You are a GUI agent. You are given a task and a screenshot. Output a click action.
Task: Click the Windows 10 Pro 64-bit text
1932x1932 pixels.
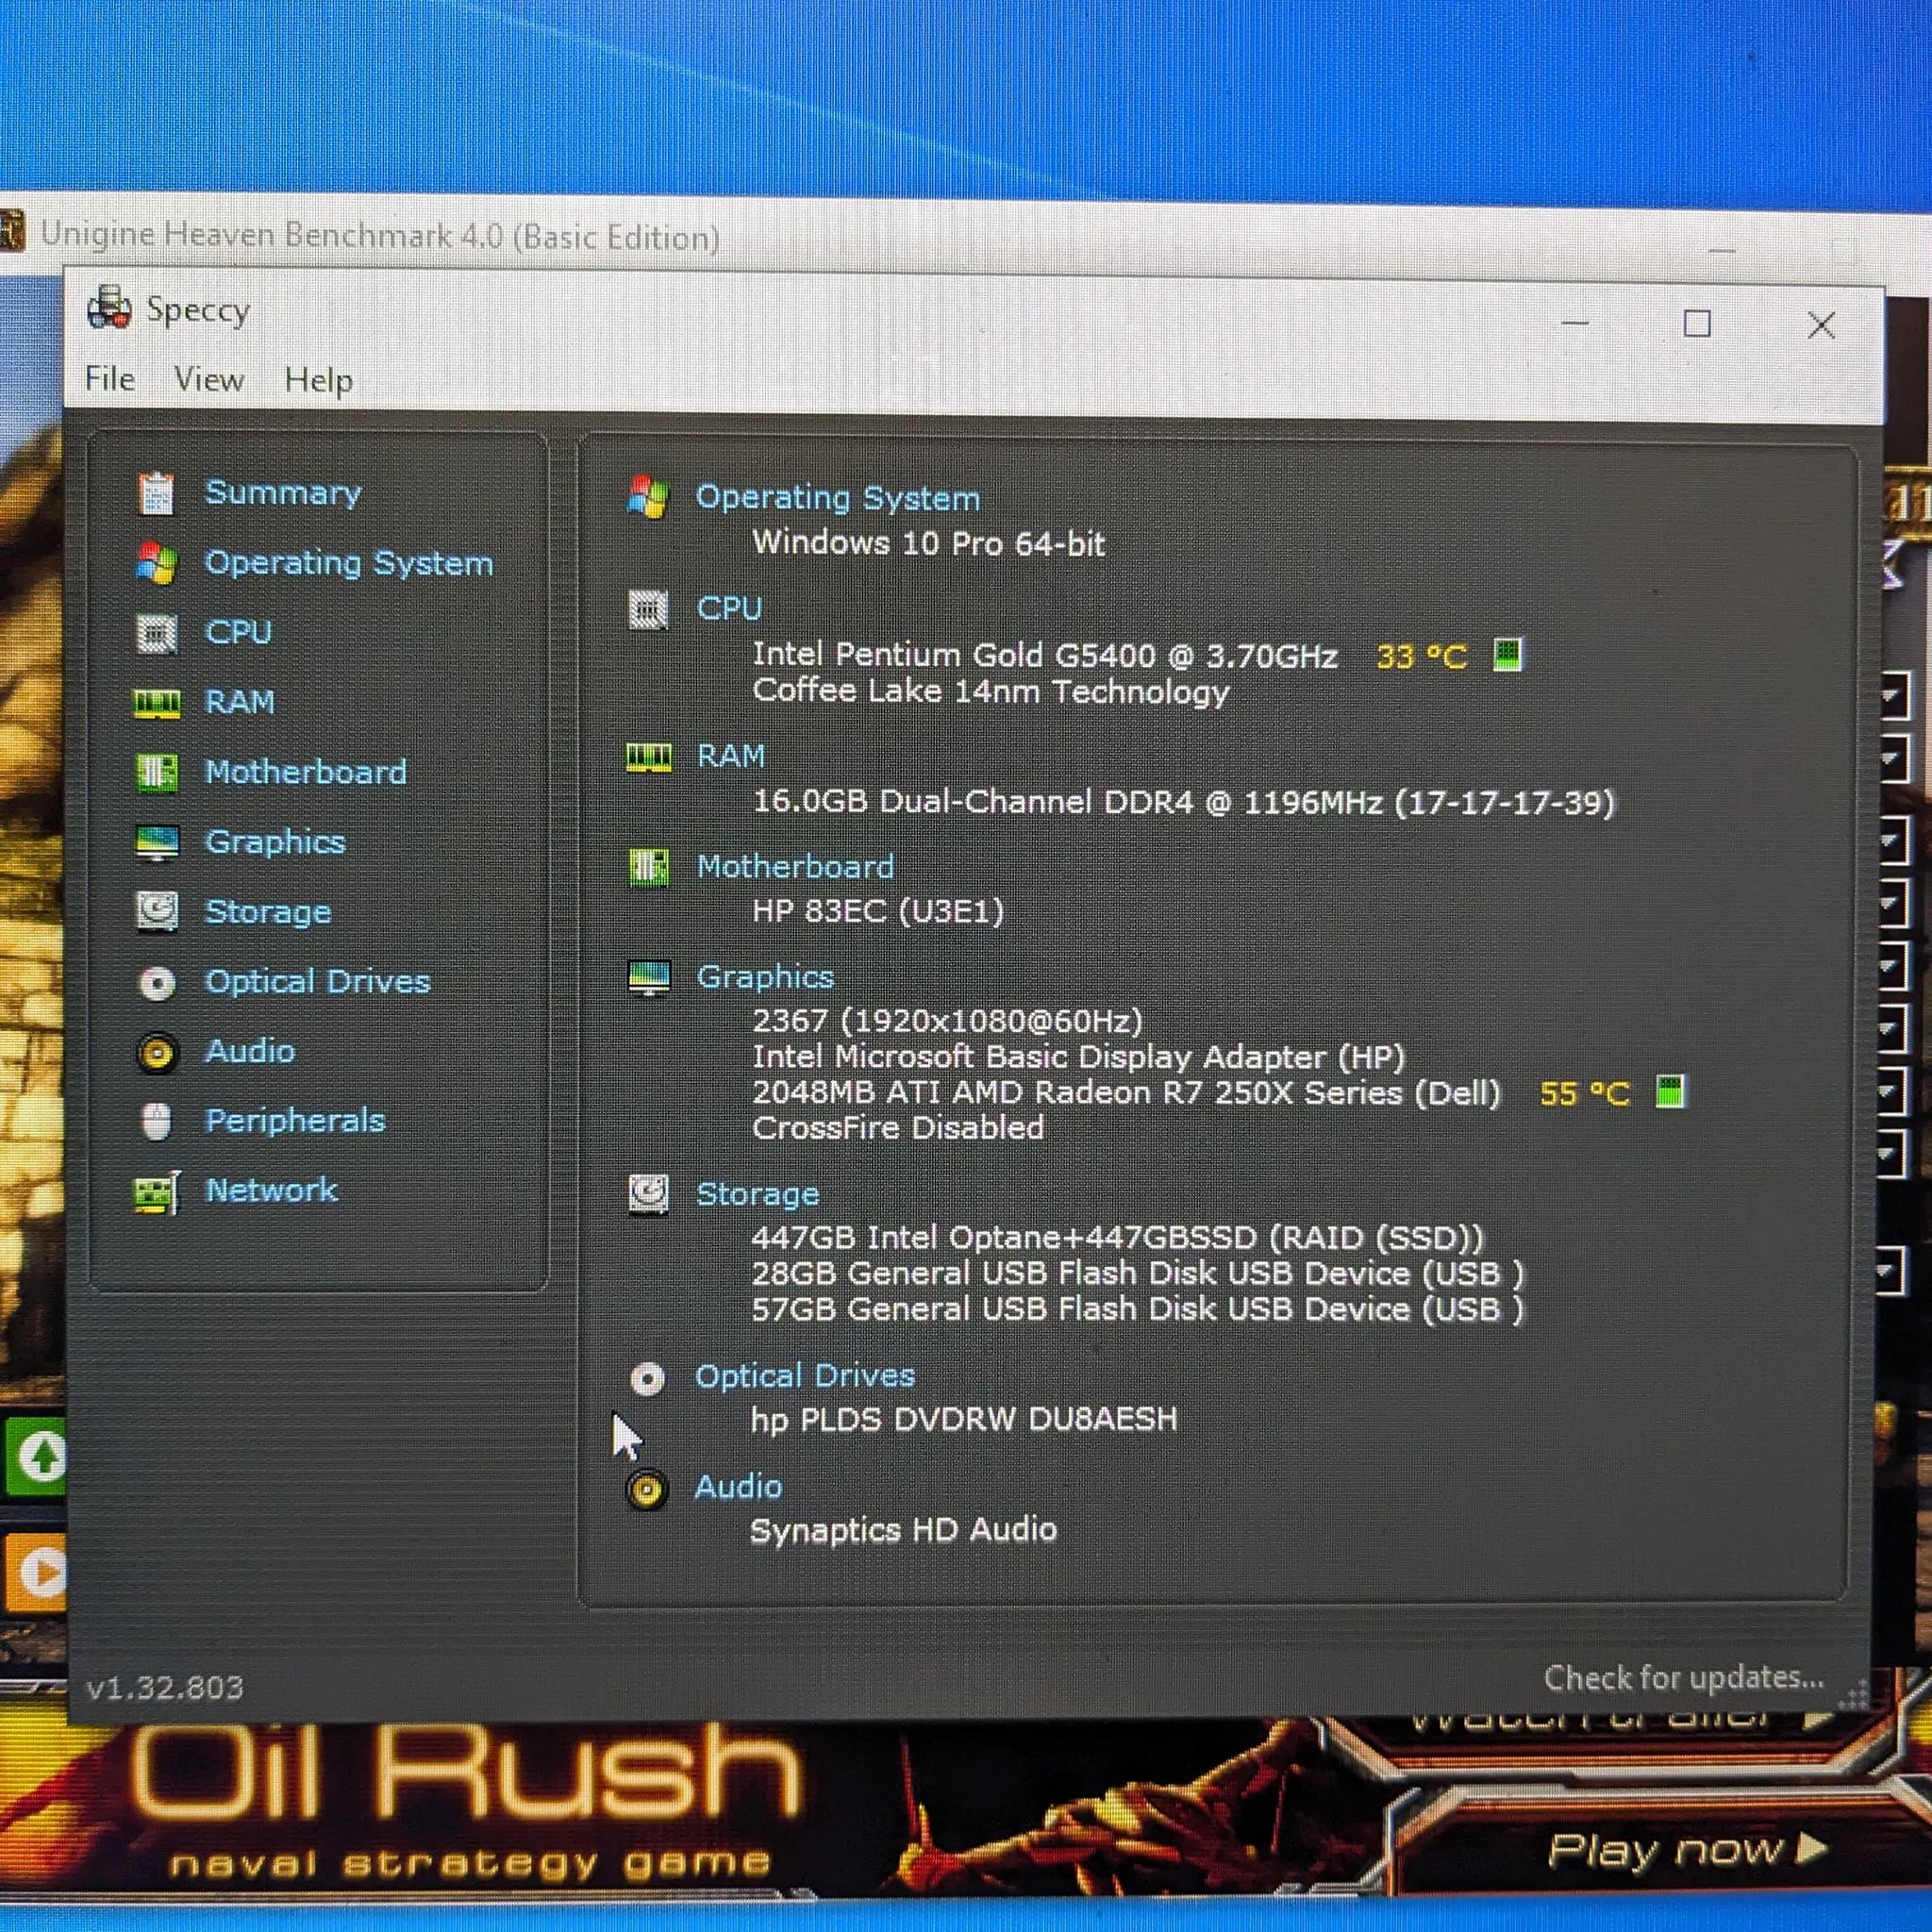(928, 543)
